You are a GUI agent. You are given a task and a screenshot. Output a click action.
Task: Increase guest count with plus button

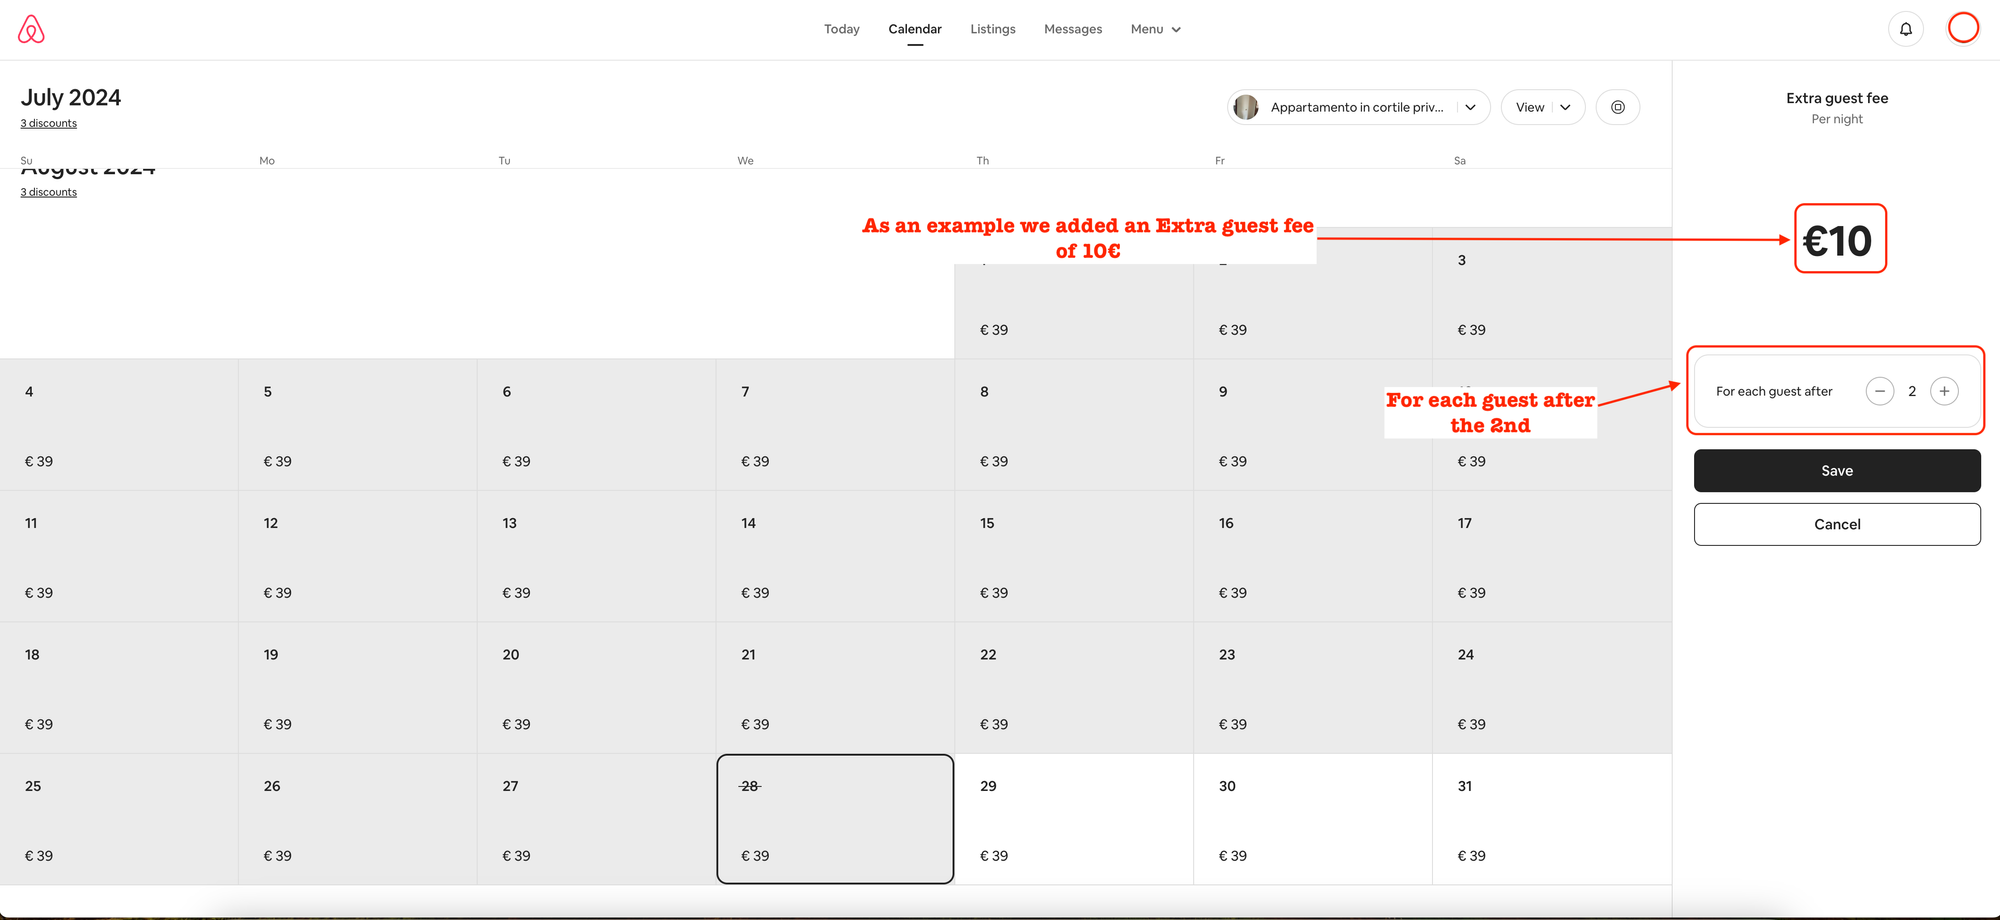1943,391
